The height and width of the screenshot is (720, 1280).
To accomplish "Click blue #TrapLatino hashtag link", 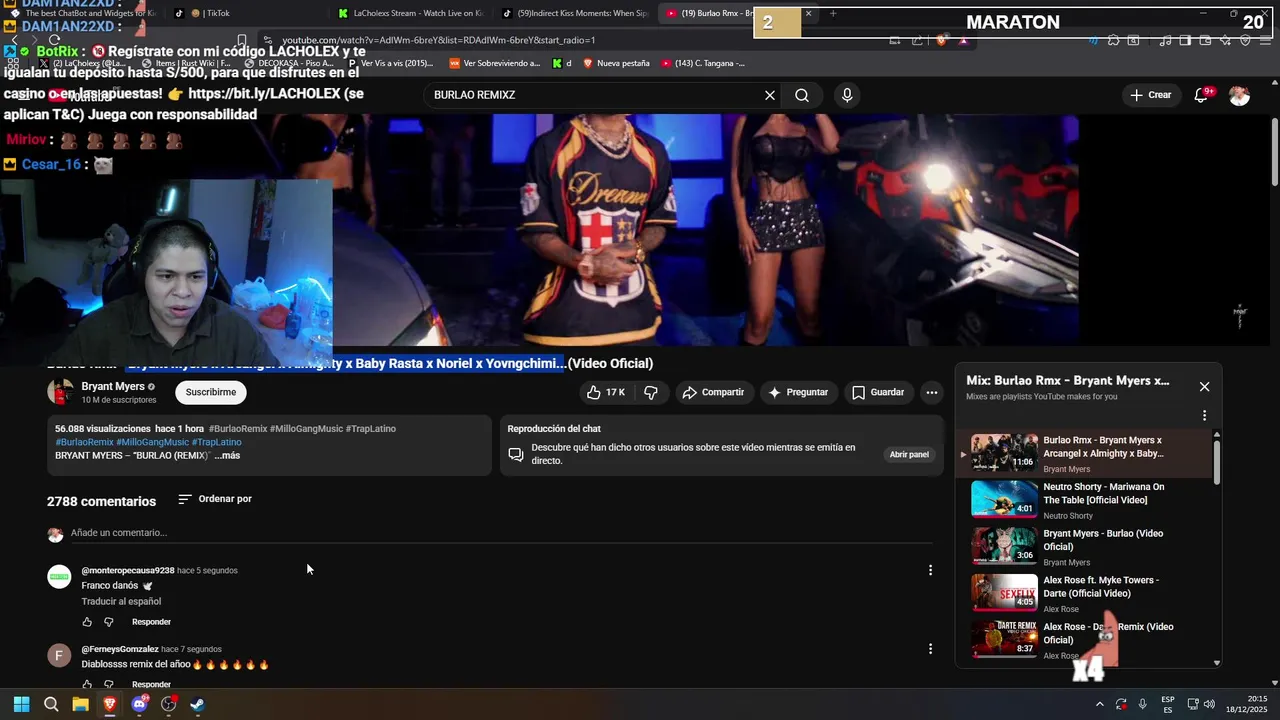I will (216, 442).
